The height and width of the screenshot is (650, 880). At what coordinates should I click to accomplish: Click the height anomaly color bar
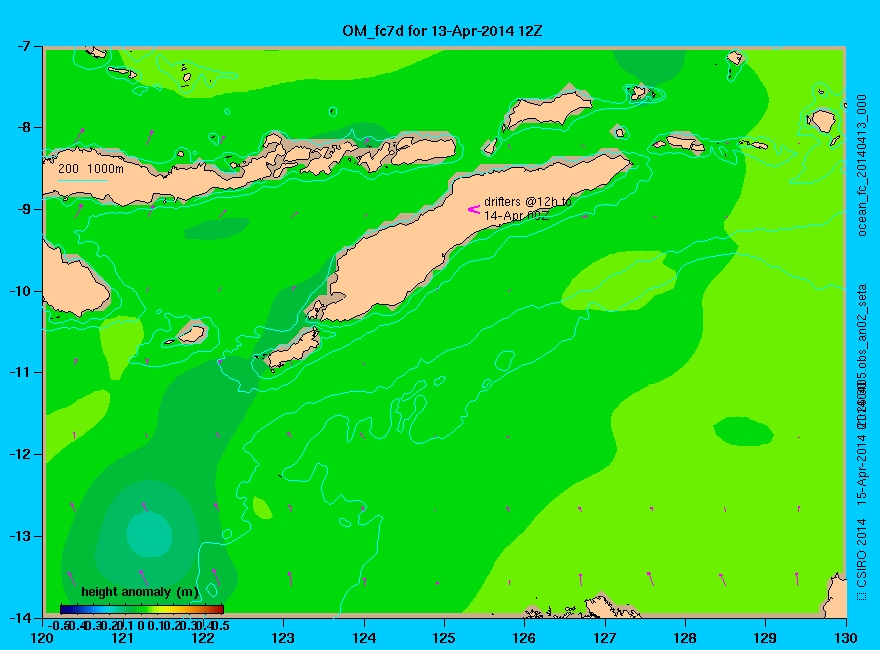[x=142, y=609]
